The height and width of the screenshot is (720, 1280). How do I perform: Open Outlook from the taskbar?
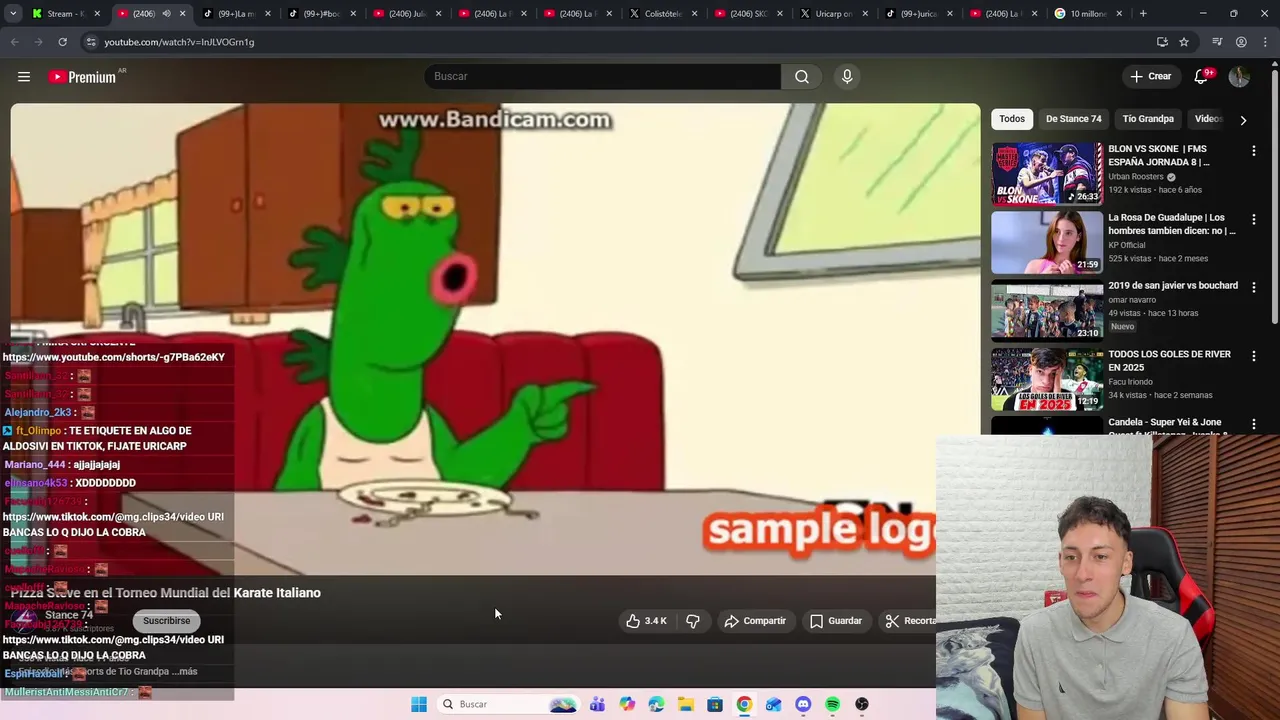tap(774, 704)
